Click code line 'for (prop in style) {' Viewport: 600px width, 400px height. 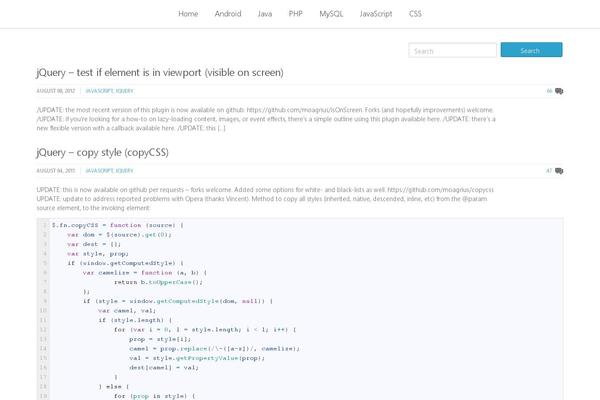[155, 396]
